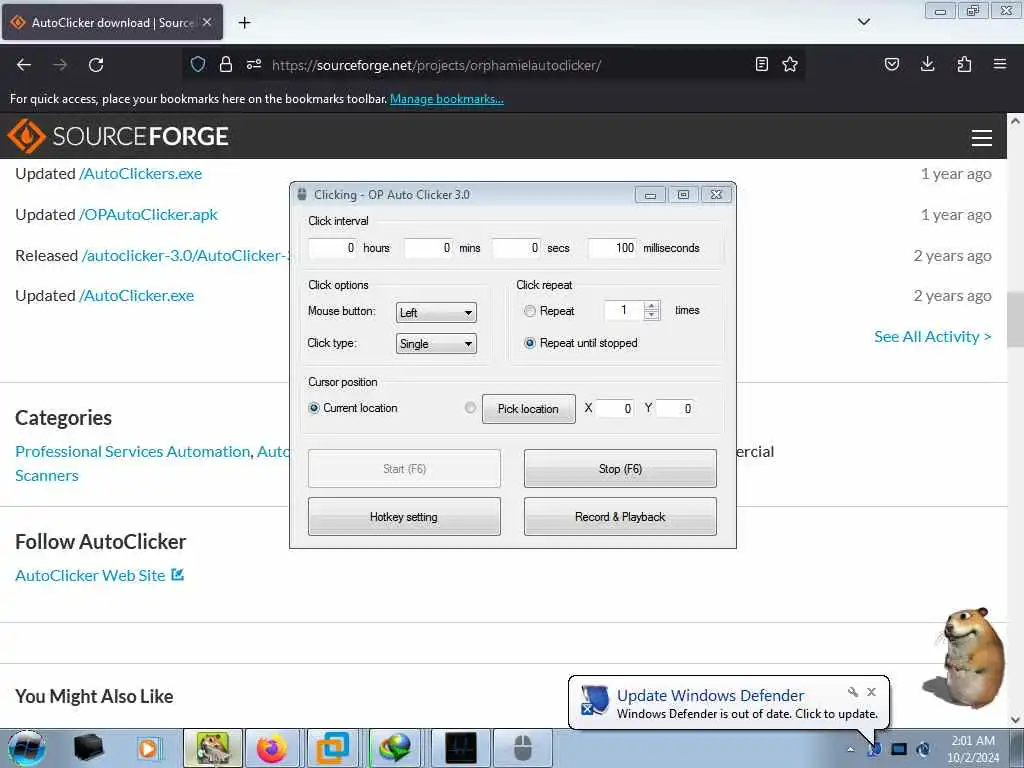Open Firefox application hamburger menu
Screen dimensions: 1024x768
[1000, 64]
